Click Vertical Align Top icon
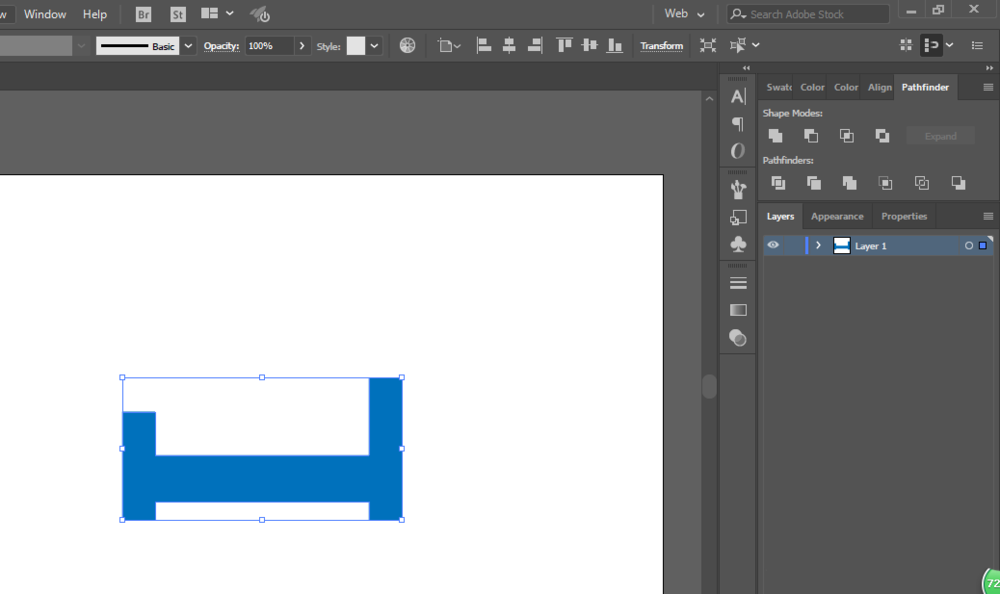 tap(564, 45)
